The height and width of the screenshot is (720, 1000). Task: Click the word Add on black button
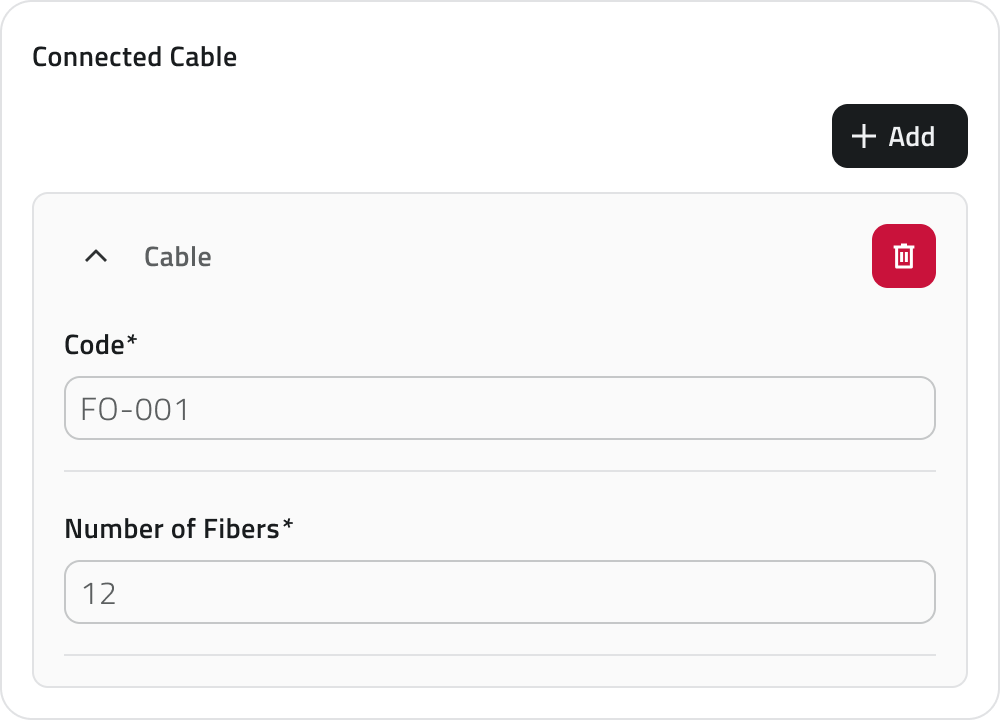[912, 137]
